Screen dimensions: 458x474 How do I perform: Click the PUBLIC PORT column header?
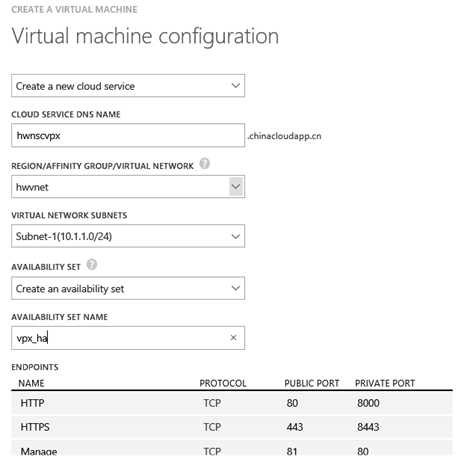312,383
